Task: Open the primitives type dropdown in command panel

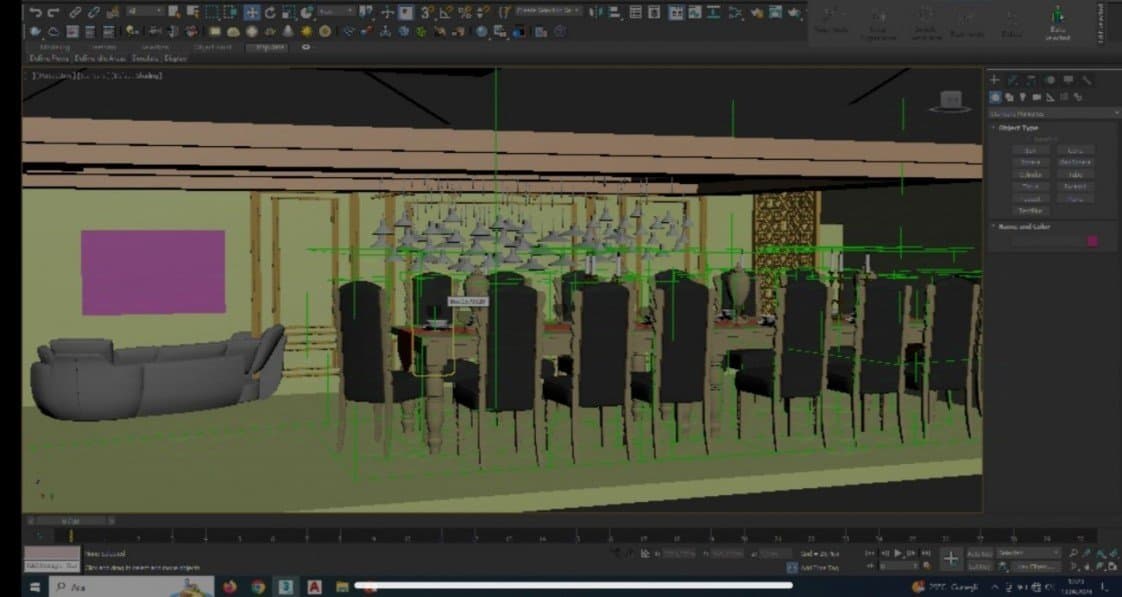Action: coord(1054,114)
